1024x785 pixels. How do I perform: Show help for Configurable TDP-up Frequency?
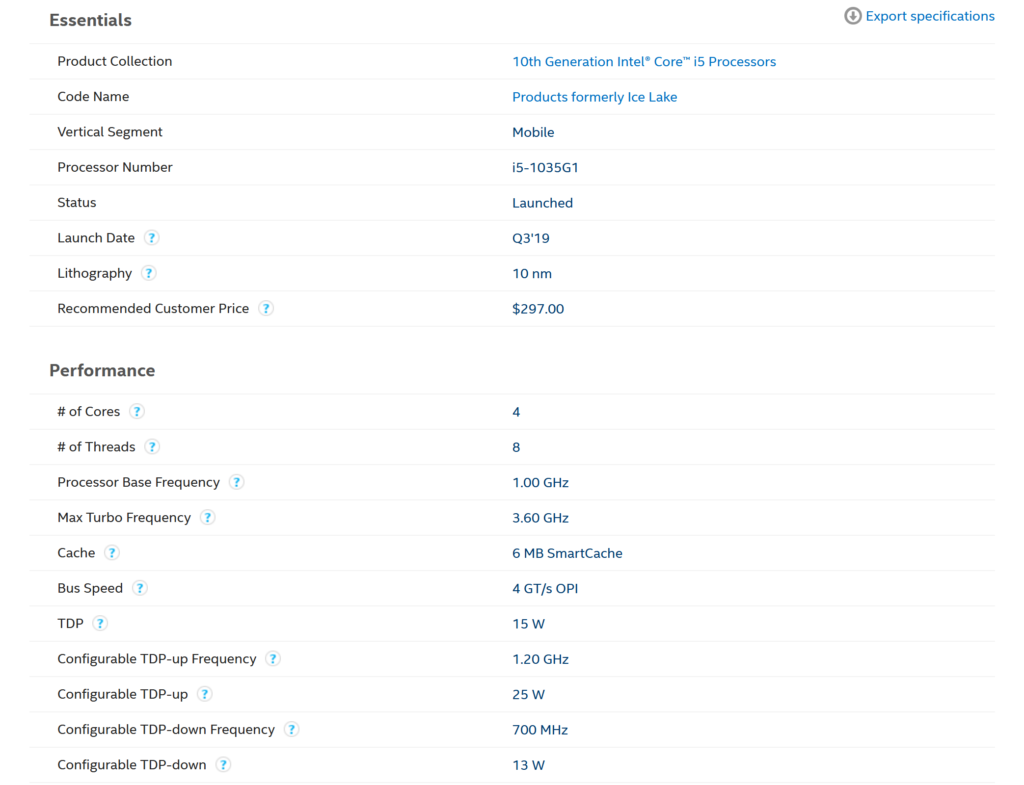click(x=273, y=658)
